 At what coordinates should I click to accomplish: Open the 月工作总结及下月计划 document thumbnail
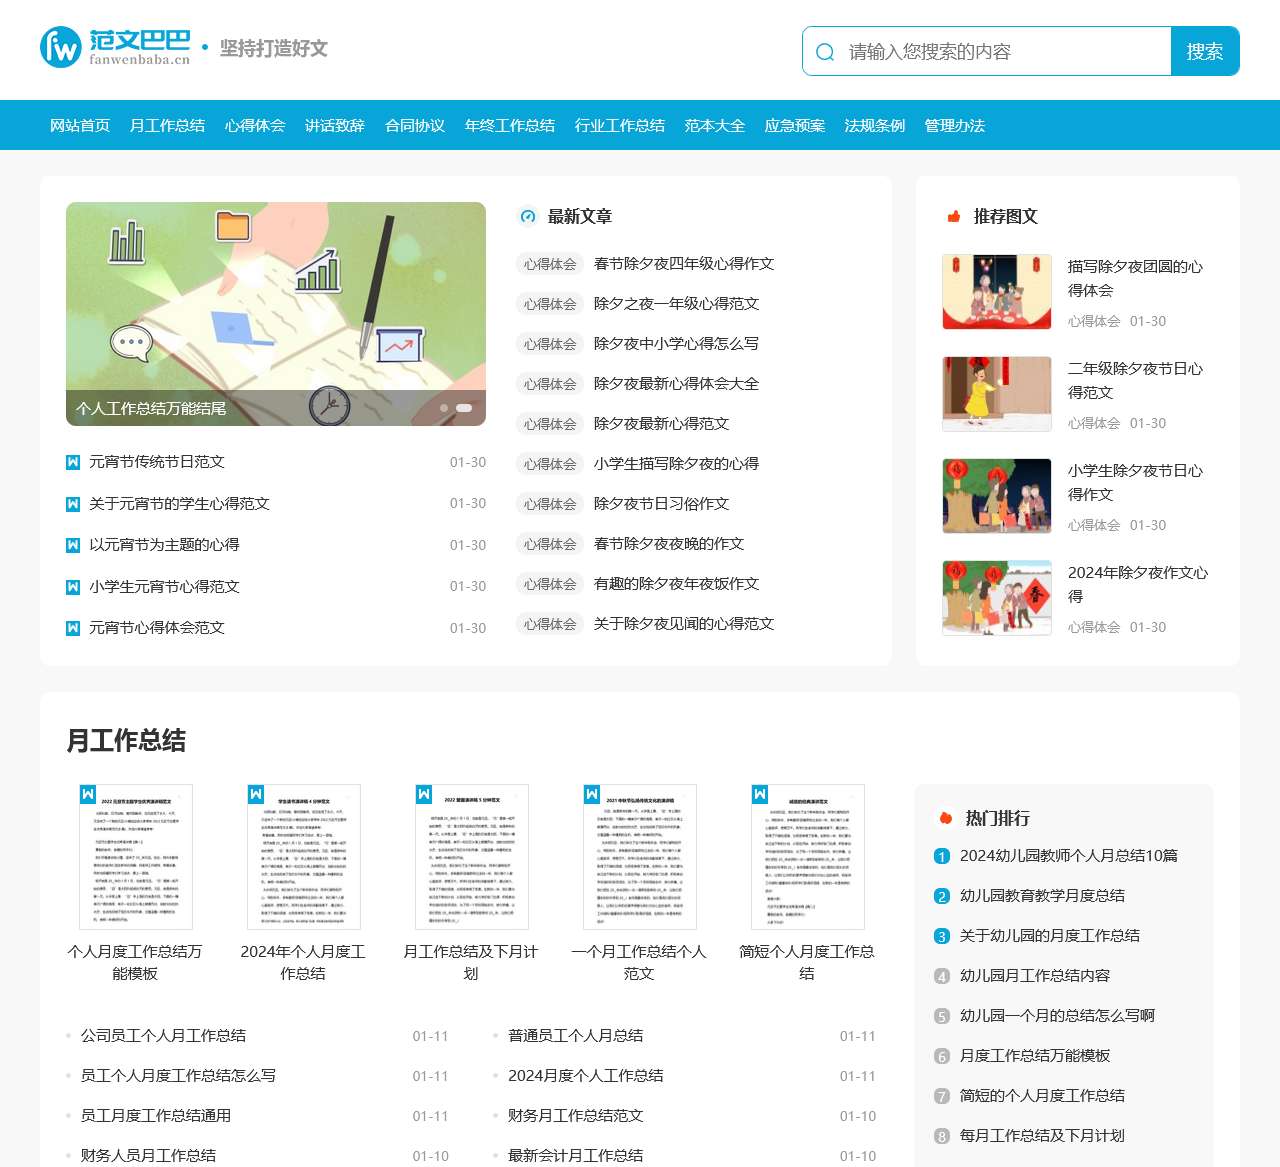point(471,857)
